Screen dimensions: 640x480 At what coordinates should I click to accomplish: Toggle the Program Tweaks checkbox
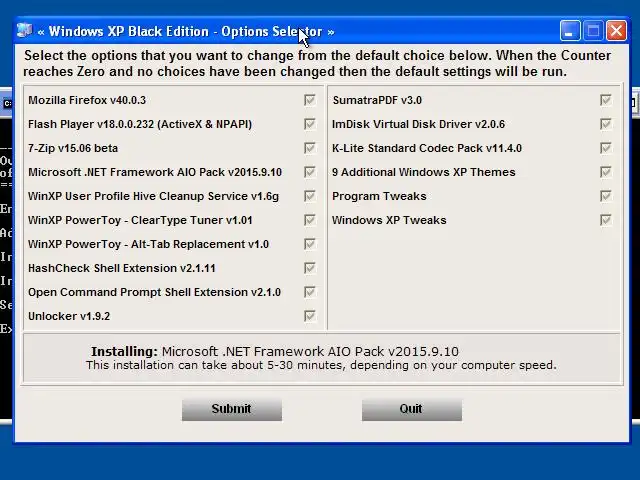[606, 196]
